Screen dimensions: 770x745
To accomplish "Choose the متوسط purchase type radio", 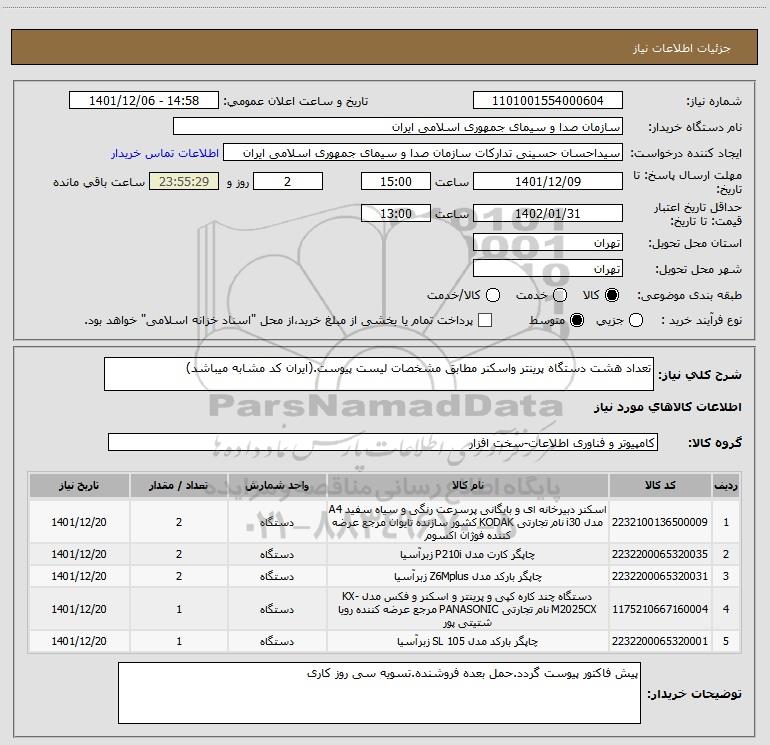I will [577, 321].
